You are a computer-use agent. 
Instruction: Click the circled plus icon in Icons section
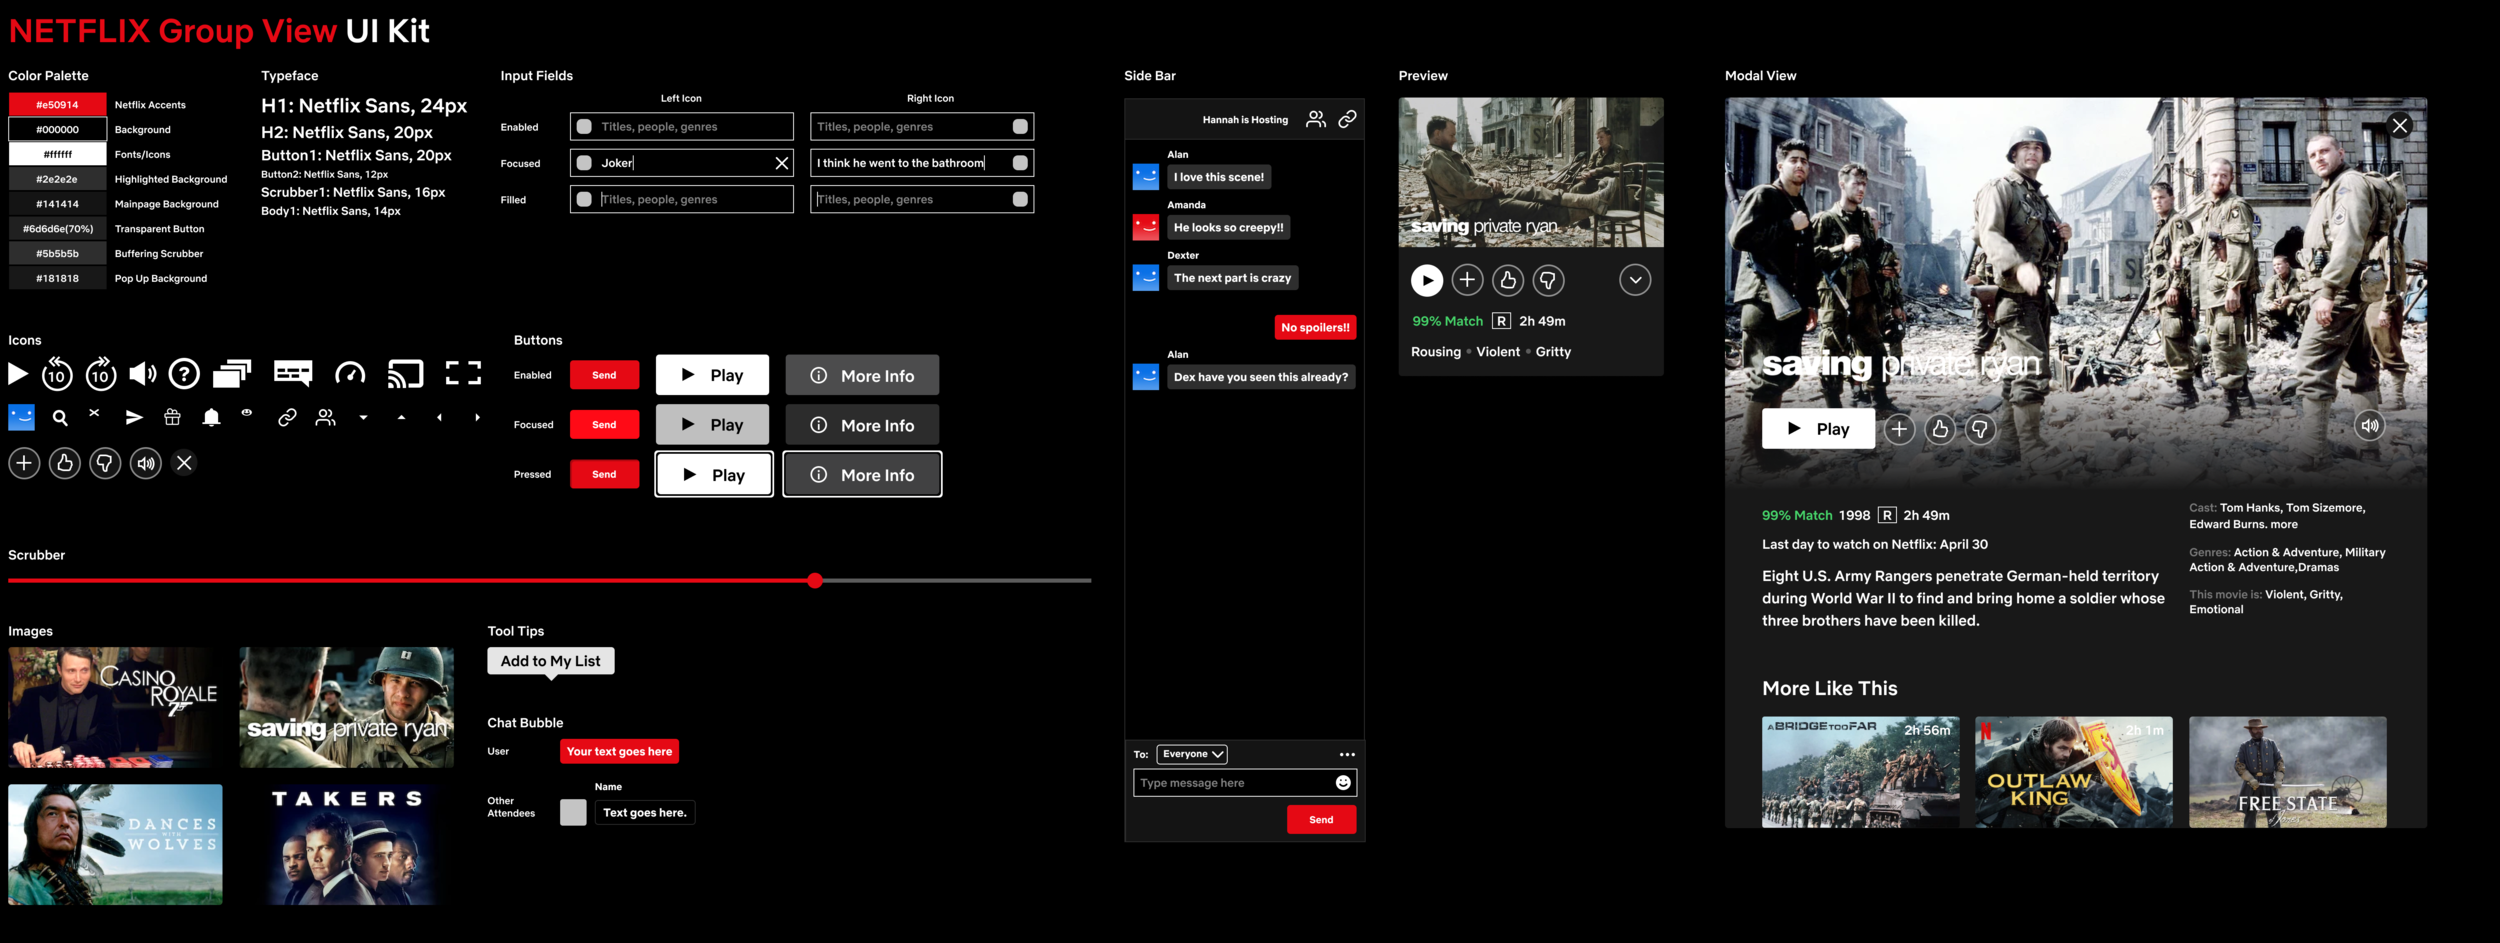pyautogui.click(x=24, y=463)
